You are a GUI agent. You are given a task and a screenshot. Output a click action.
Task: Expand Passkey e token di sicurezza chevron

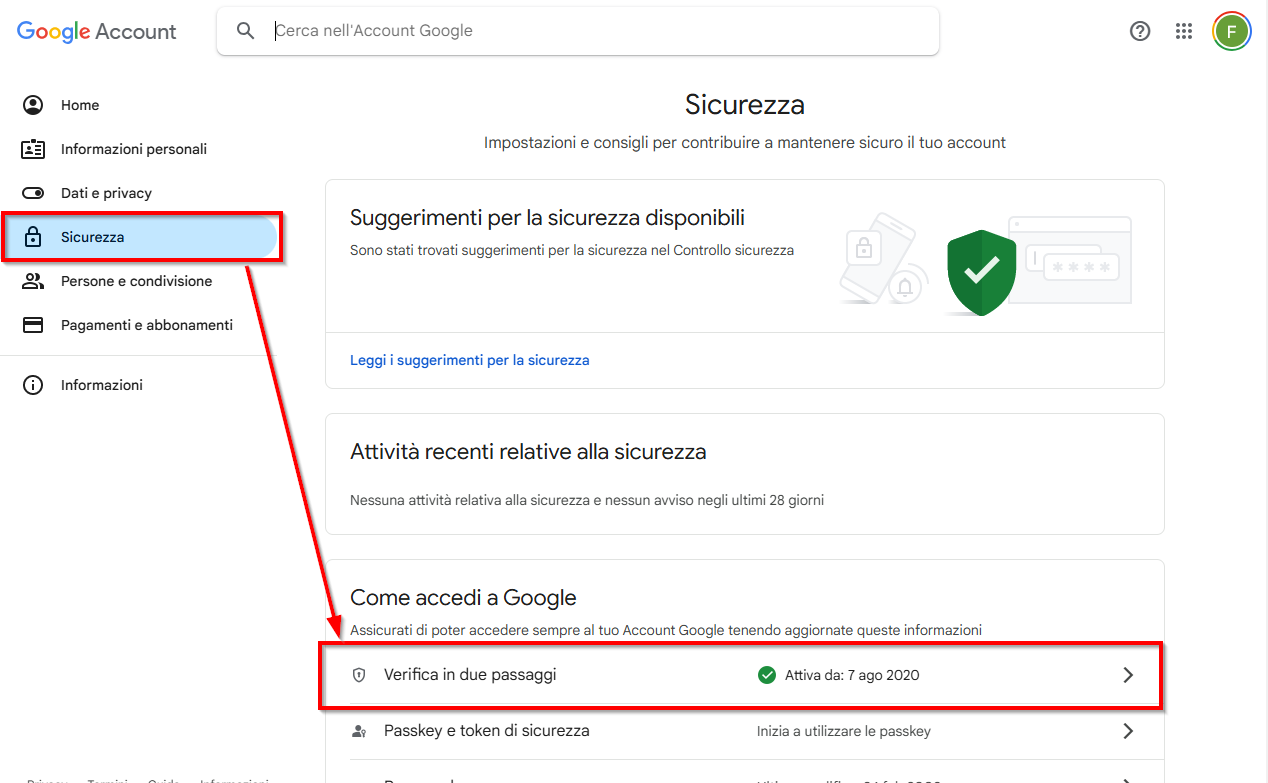click(1128, 731)
